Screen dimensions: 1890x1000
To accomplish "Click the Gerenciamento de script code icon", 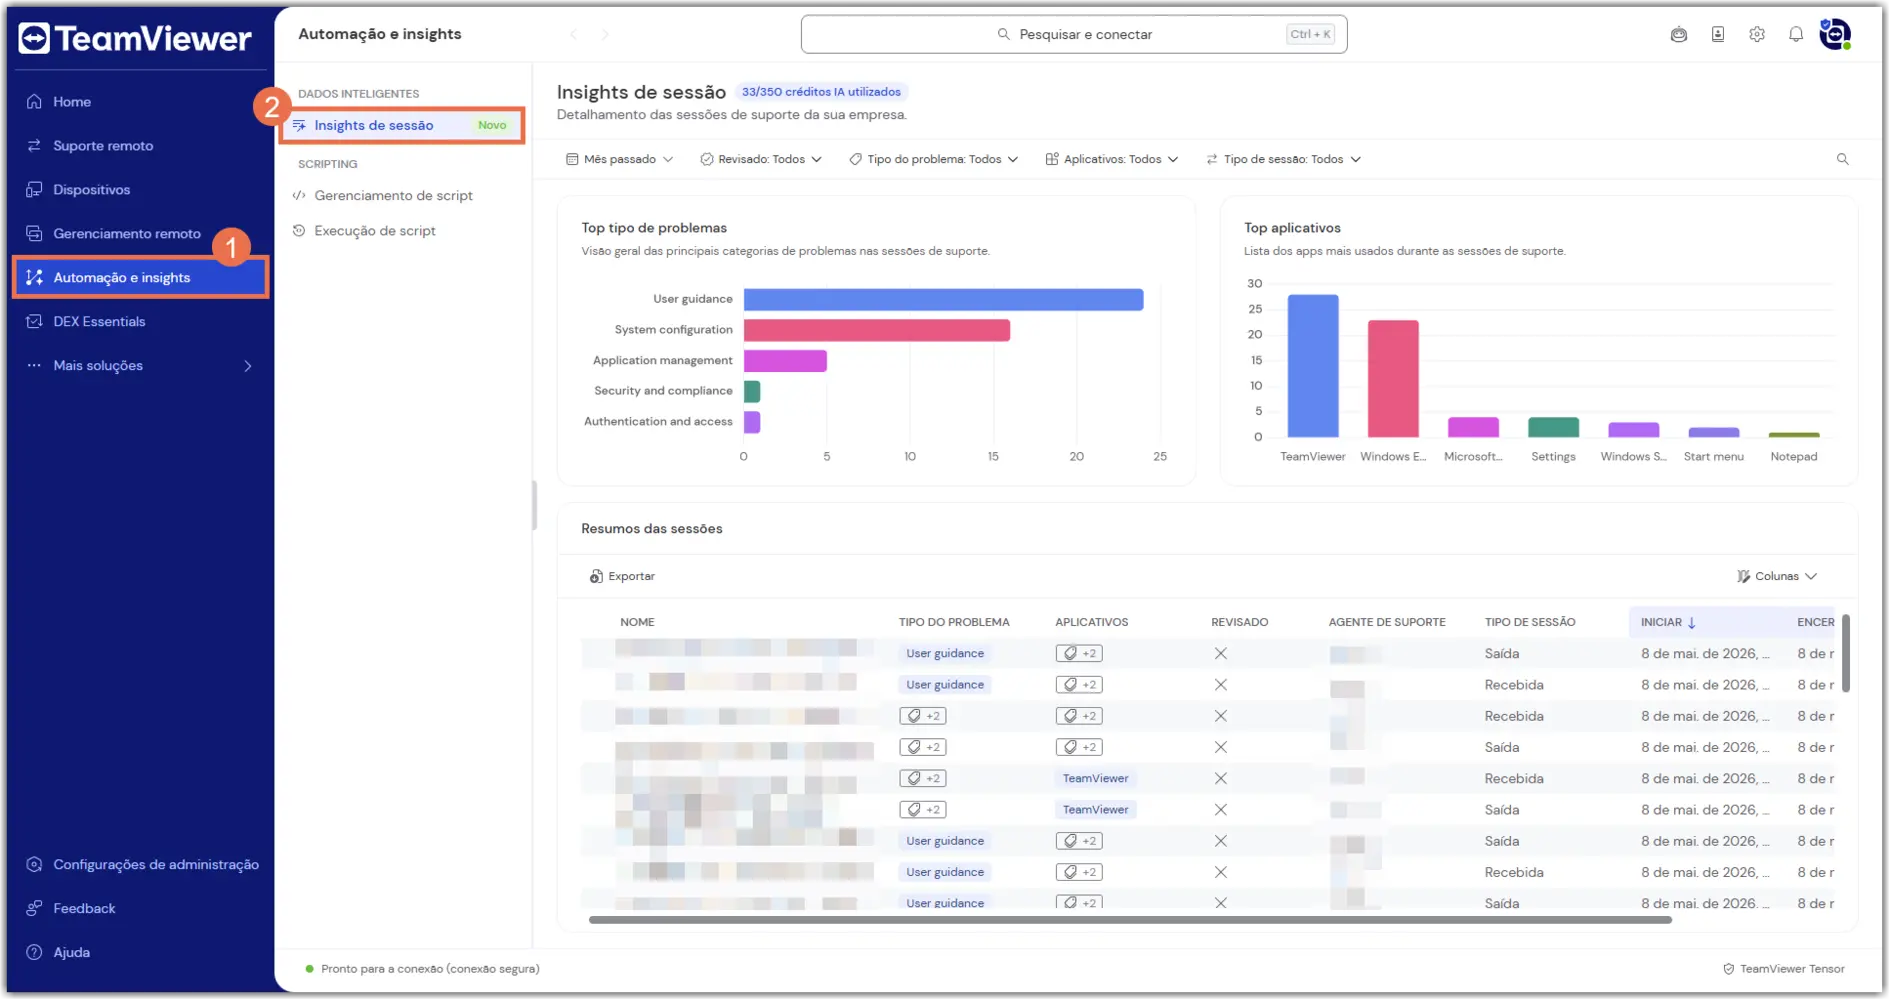I will point(299,195).
